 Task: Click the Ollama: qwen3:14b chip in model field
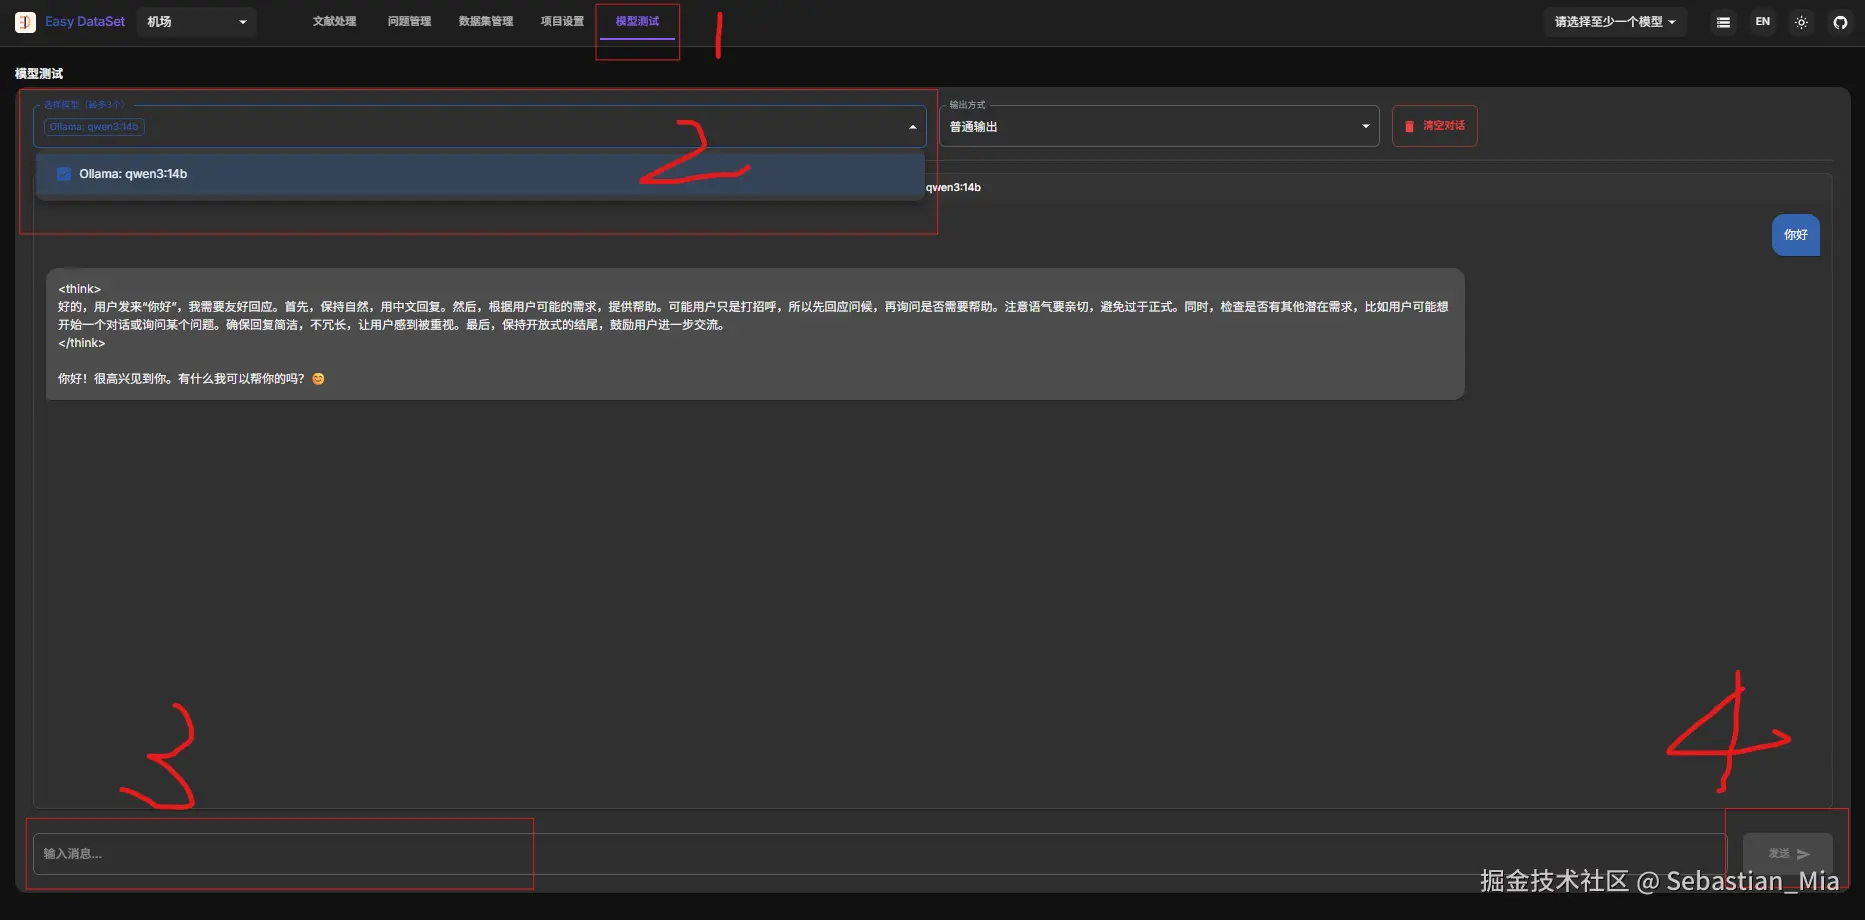[x=94, y=127]
